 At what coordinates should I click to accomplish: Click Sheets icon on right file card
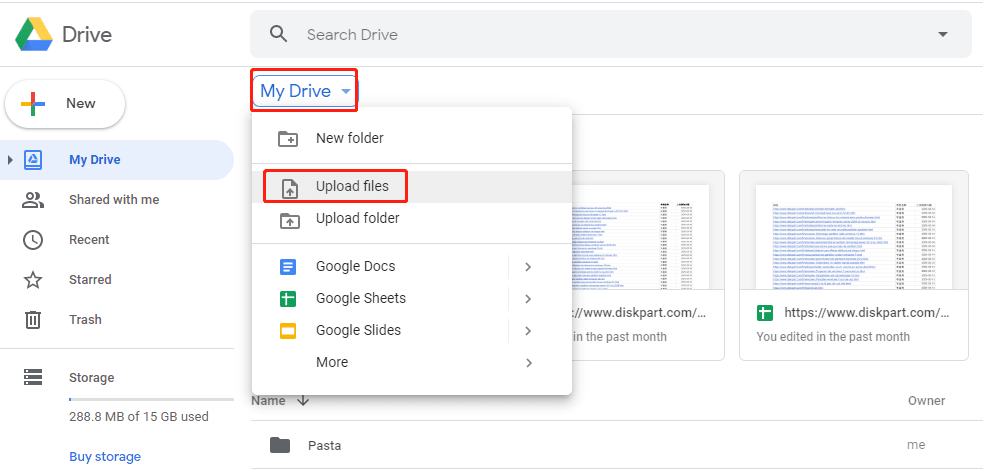pyautogui.click(x=764, y=313)
